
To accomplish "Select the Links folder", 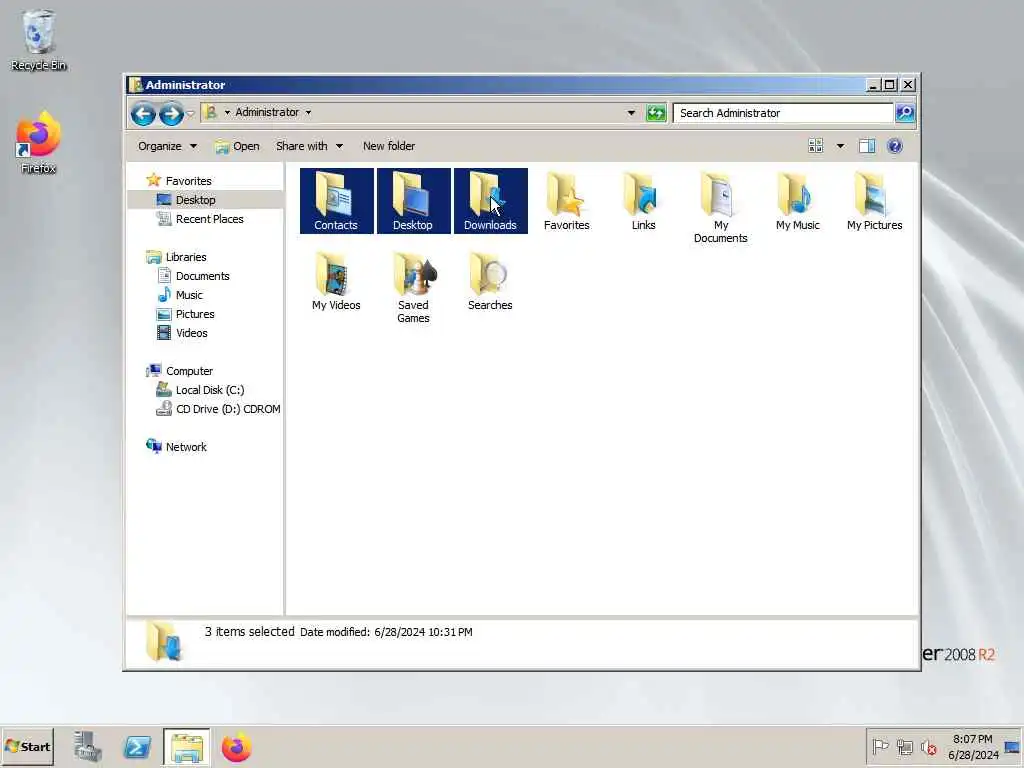I will [643, 201].
